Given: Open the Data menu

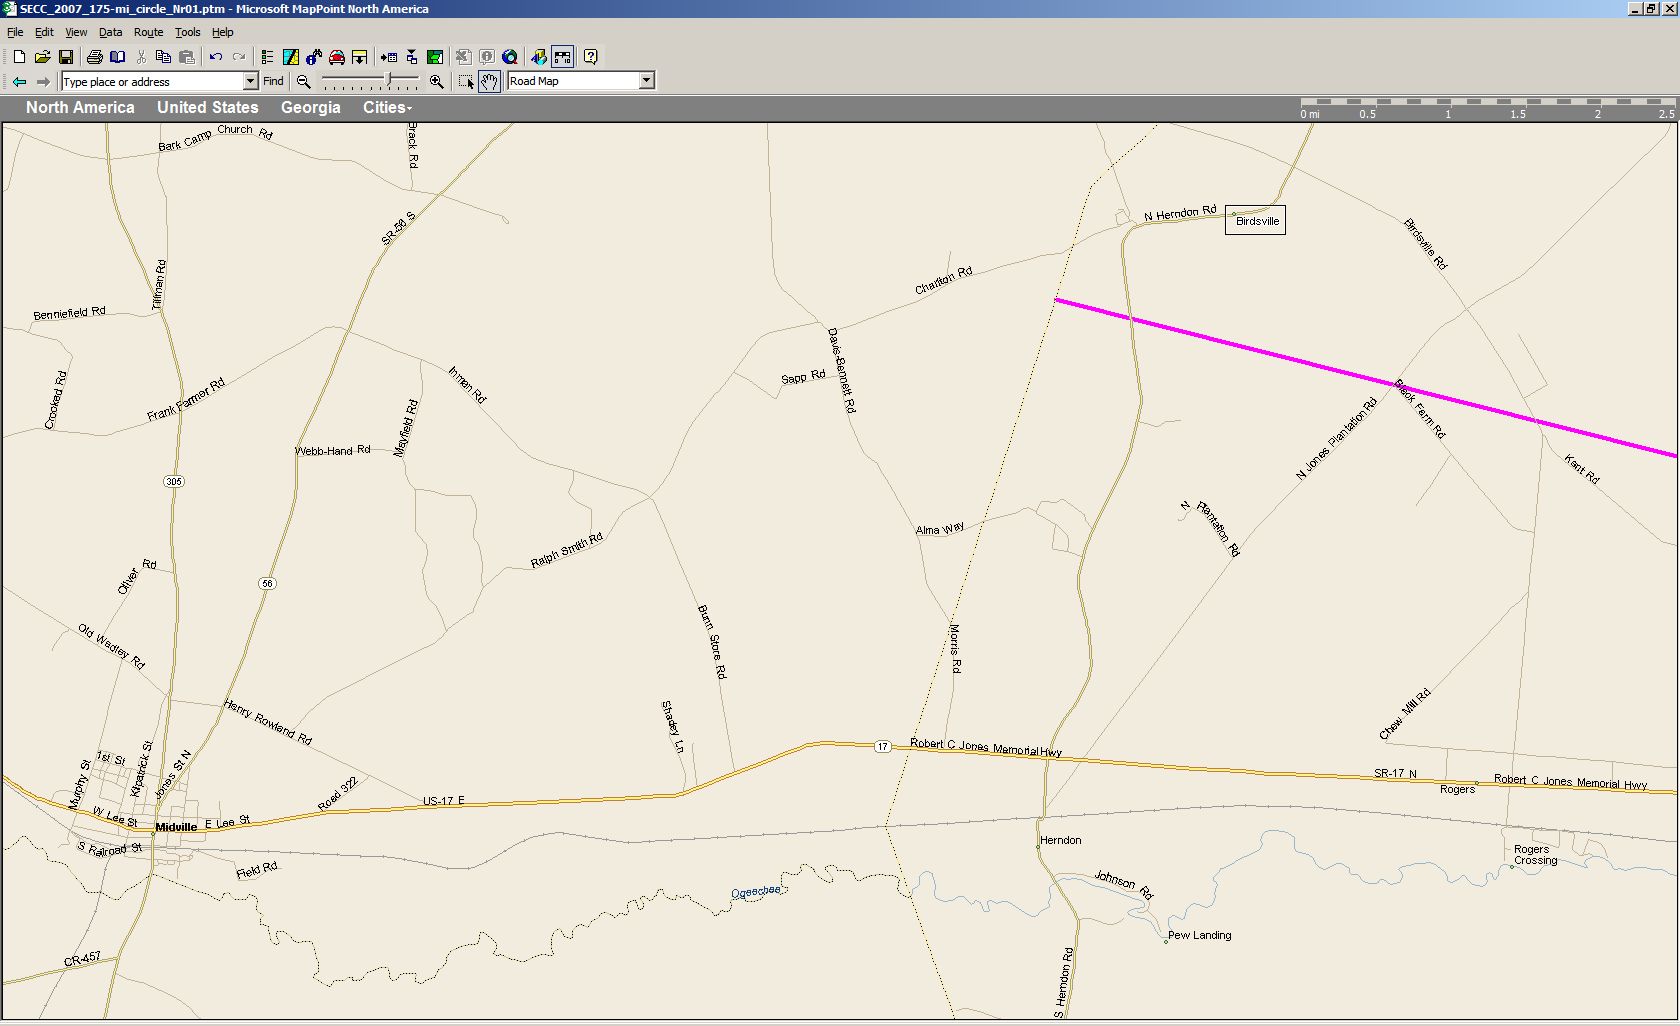Looking at the screenshot, I should point(110,32).
